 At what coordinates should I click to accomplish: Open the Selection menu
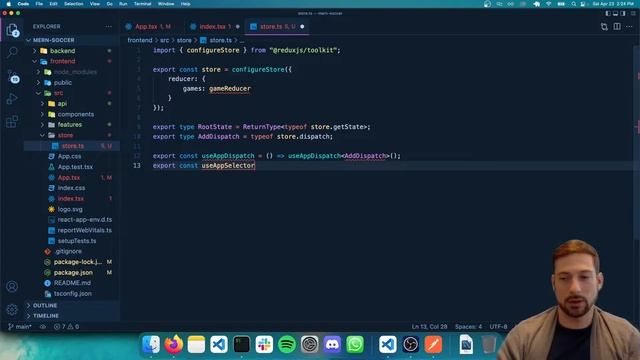(x=74, y=4)
